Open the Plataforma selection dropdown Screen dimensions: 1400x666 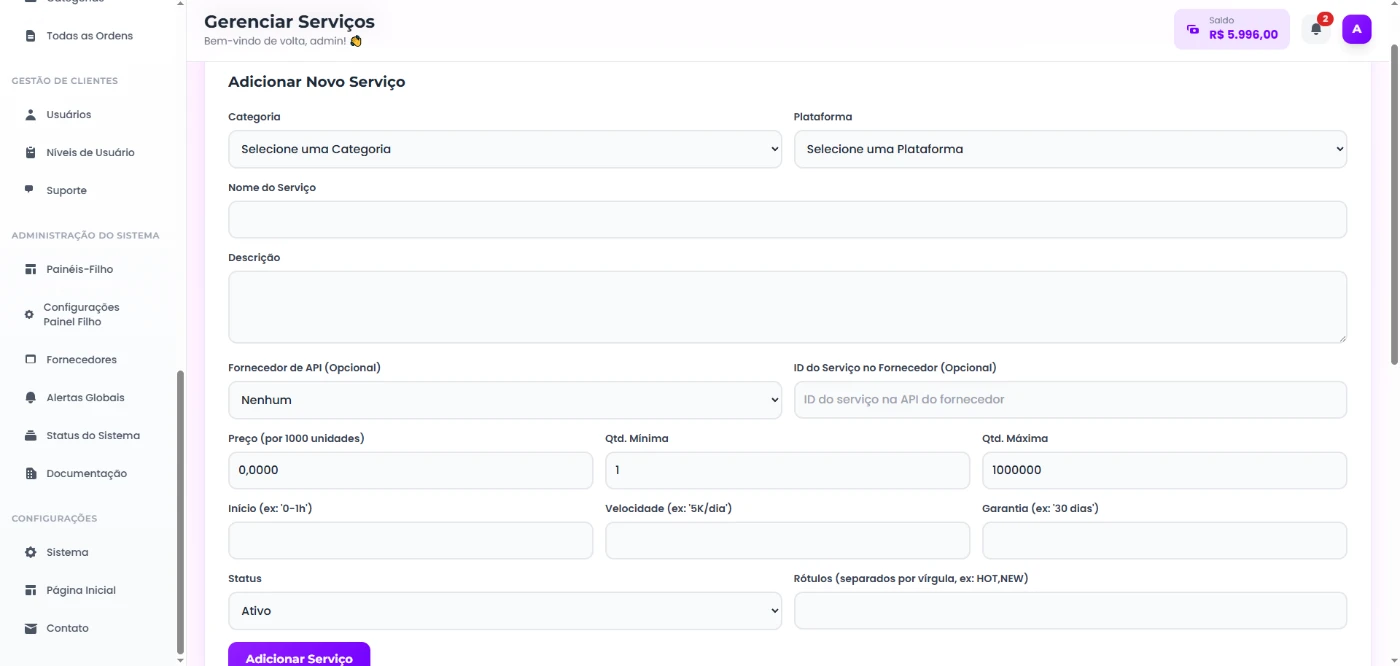pyautogui.click(x=1069, y=149)
